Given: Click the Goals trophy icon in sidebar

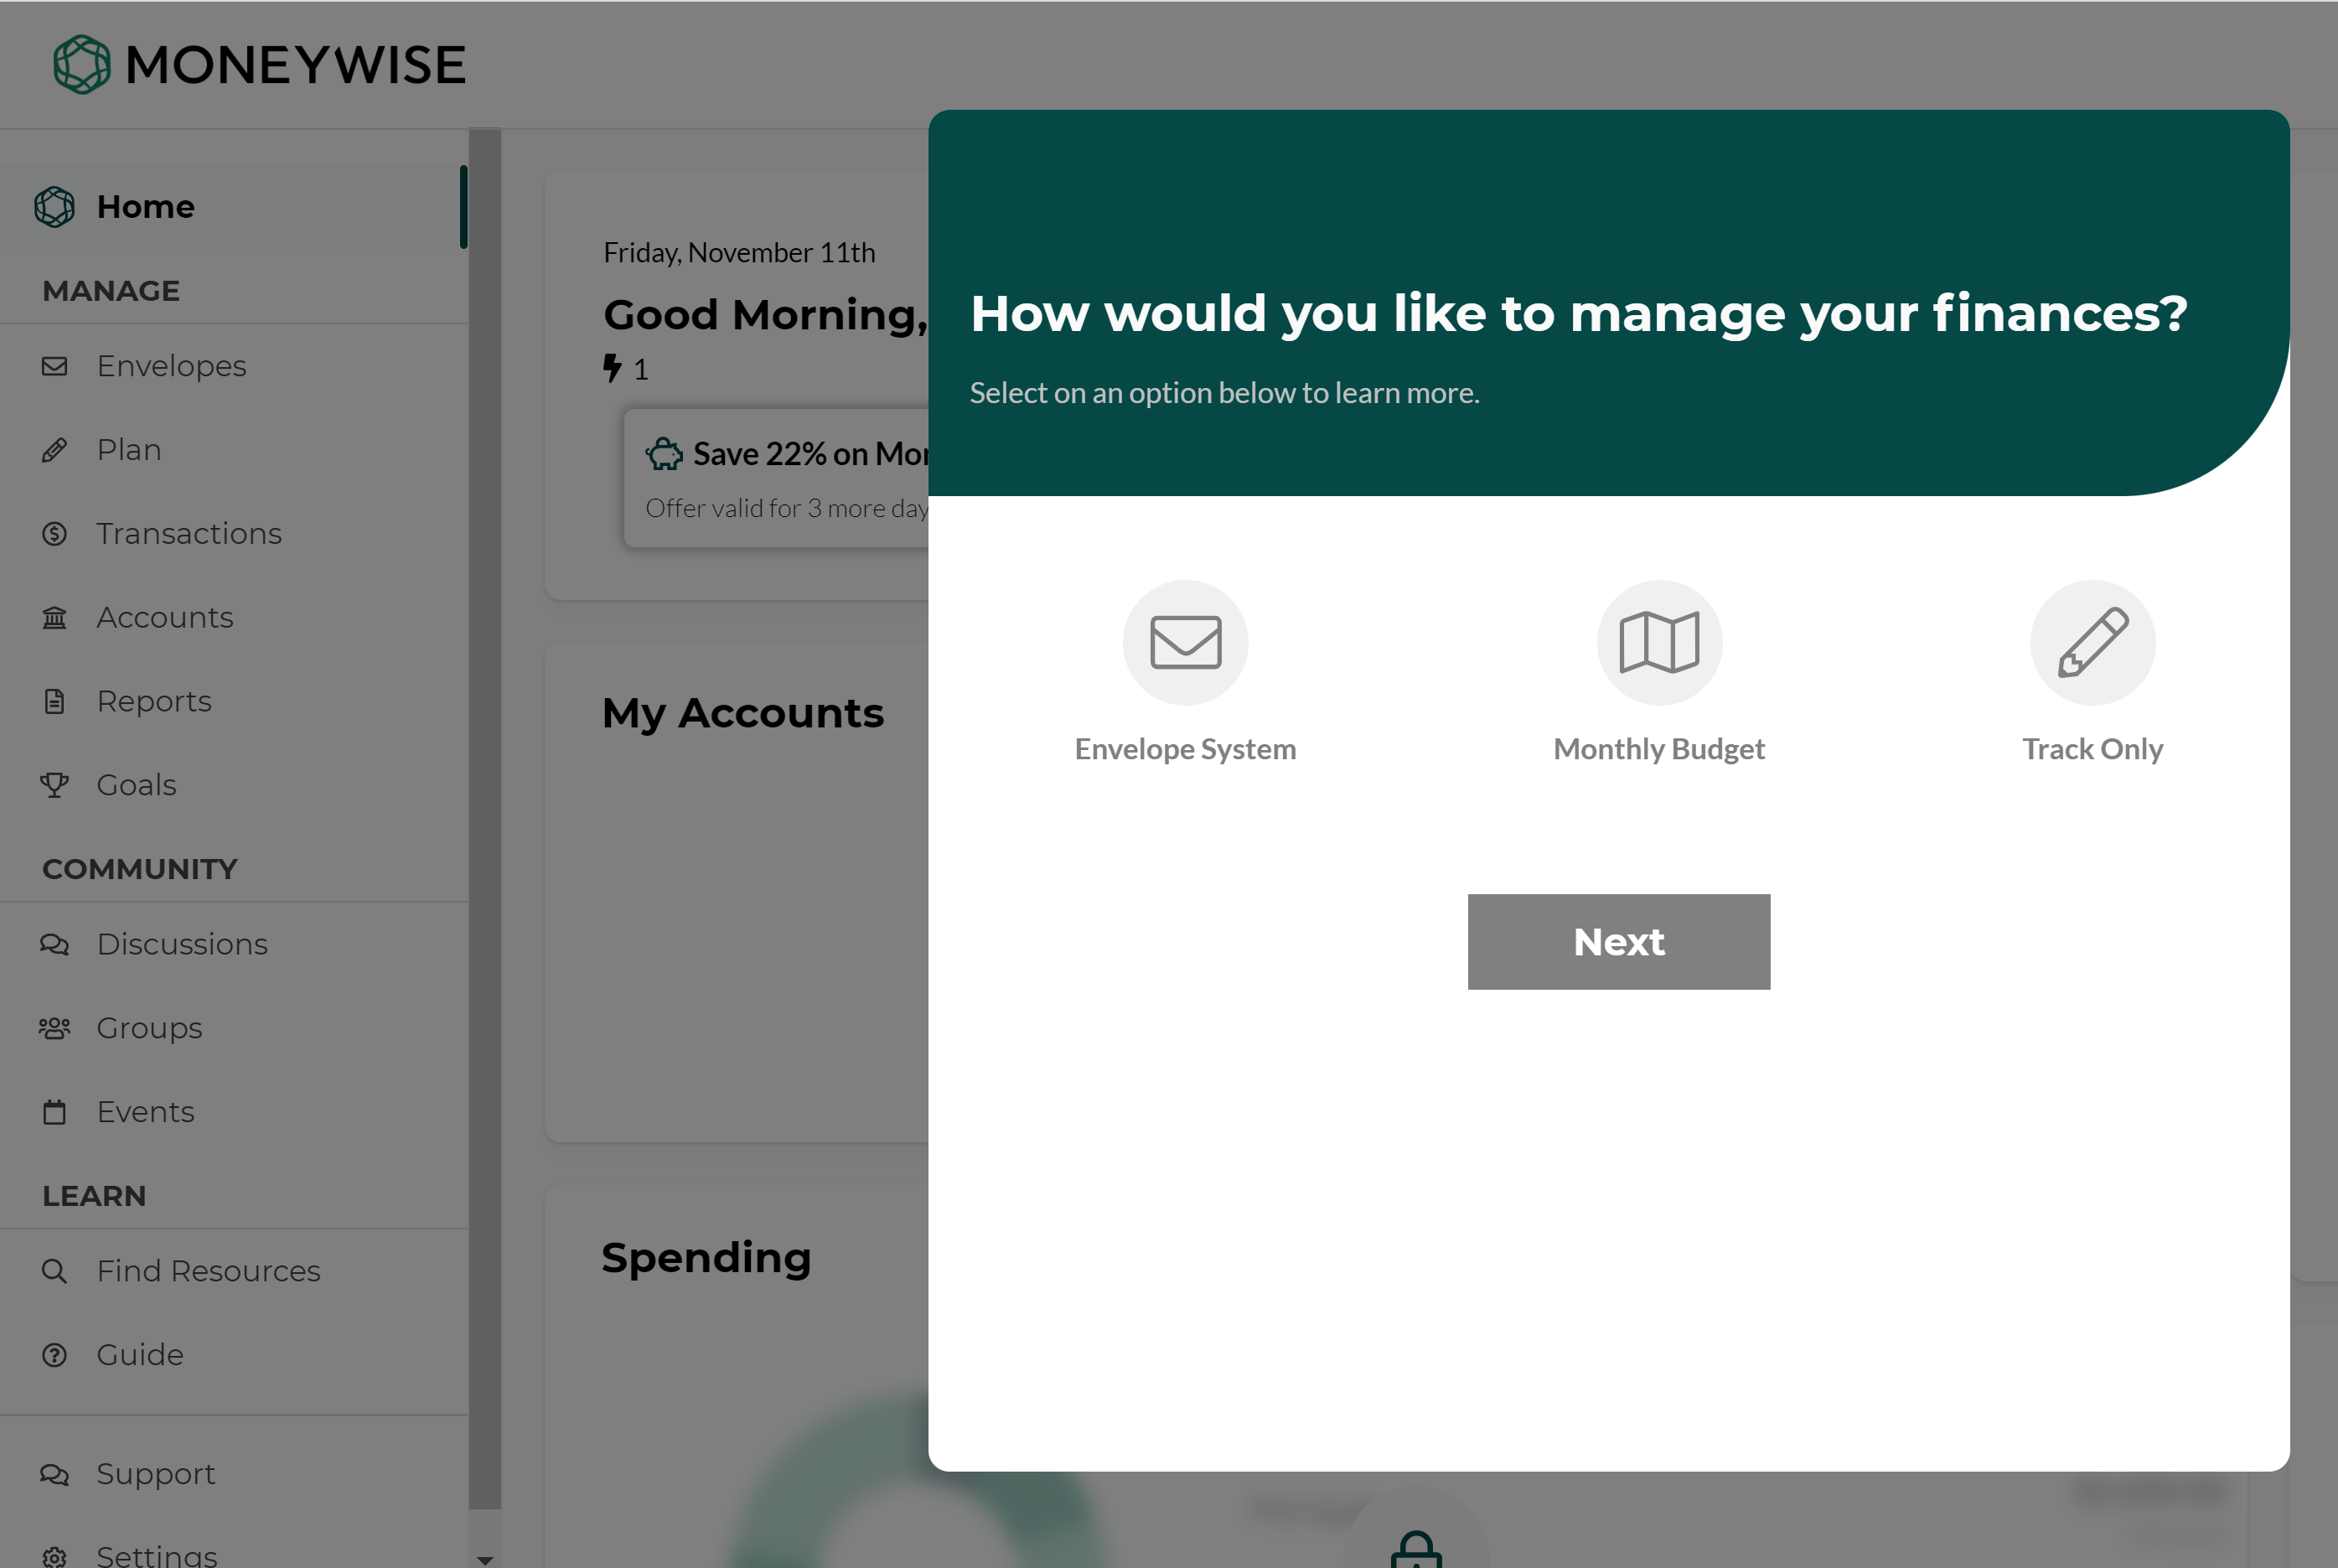Looking at the screenshot, I should tap(54, 785).
